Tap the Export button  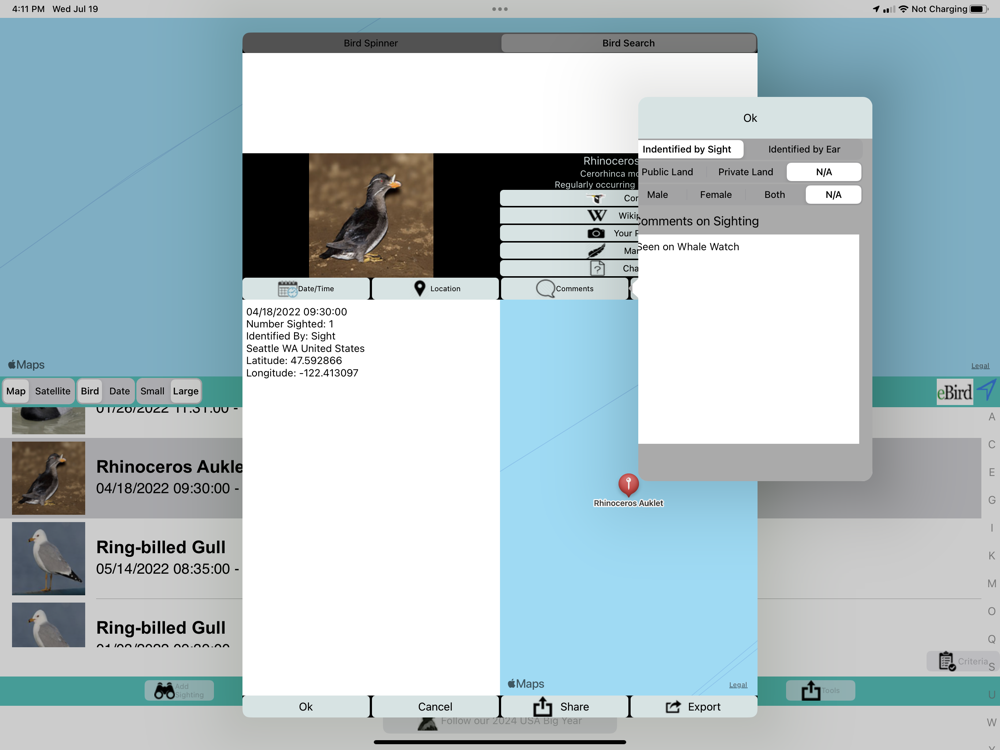tap(693, 707)
